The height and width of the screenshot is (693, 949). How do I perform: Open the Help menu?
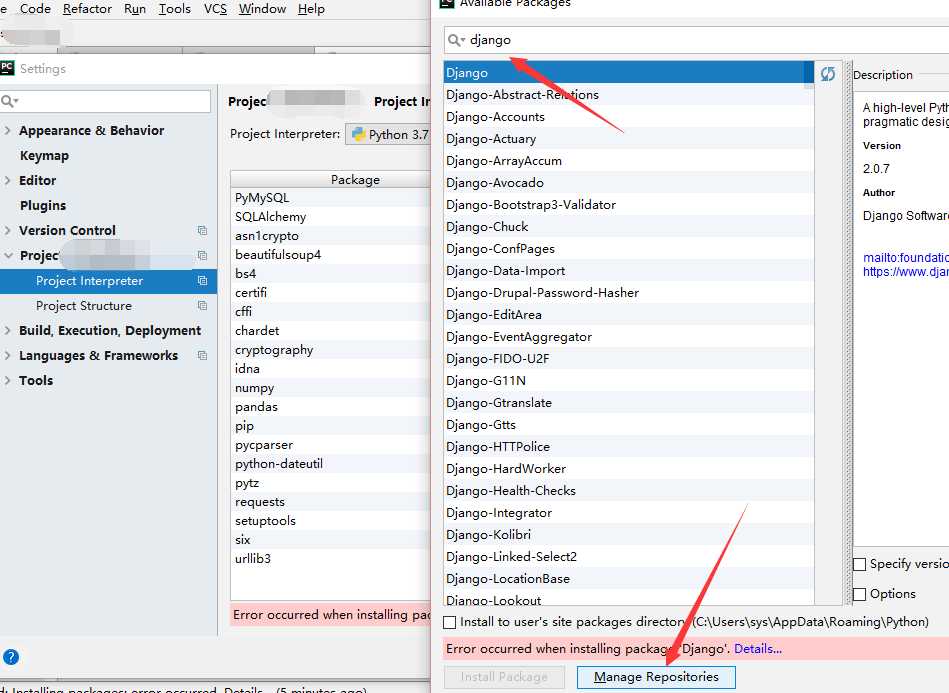311,9
